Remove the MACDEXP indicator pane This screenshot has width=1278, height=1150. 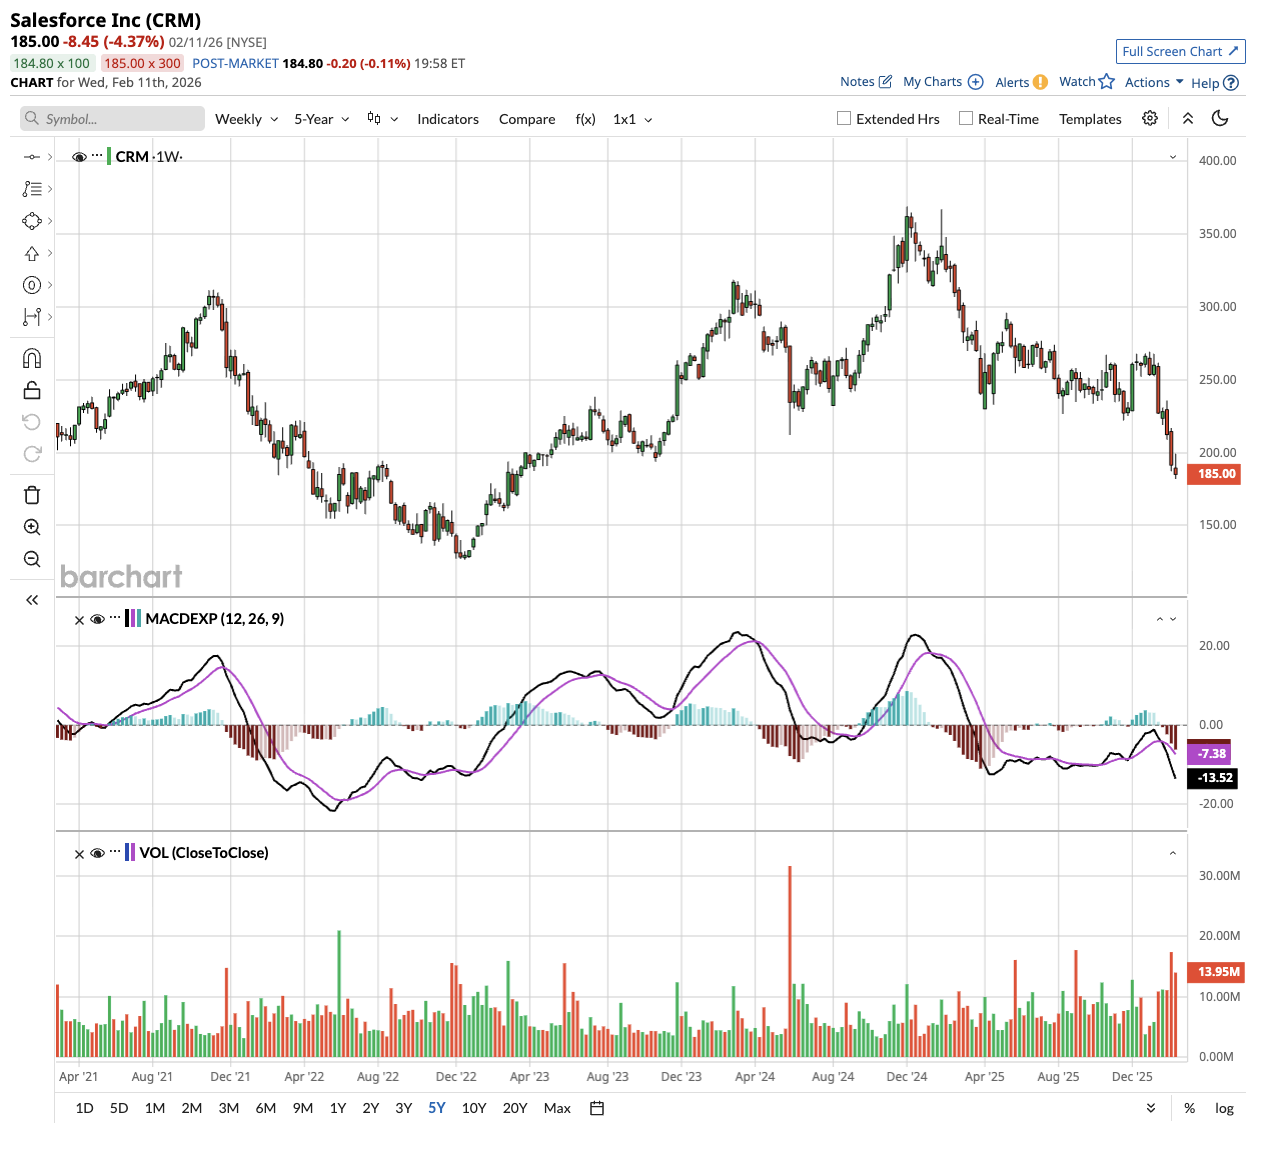tap(79, 620)
